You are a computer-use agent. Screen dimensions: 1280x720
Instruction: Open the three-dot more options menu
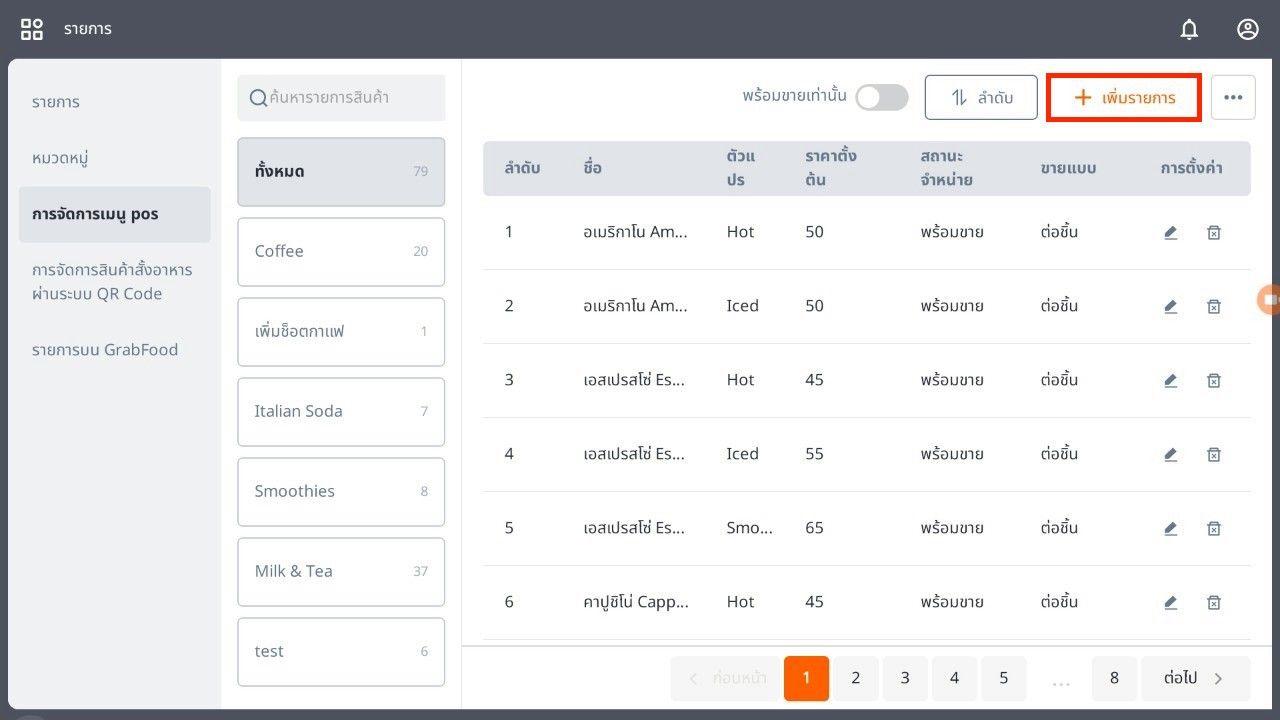(x=1233, y=97)
